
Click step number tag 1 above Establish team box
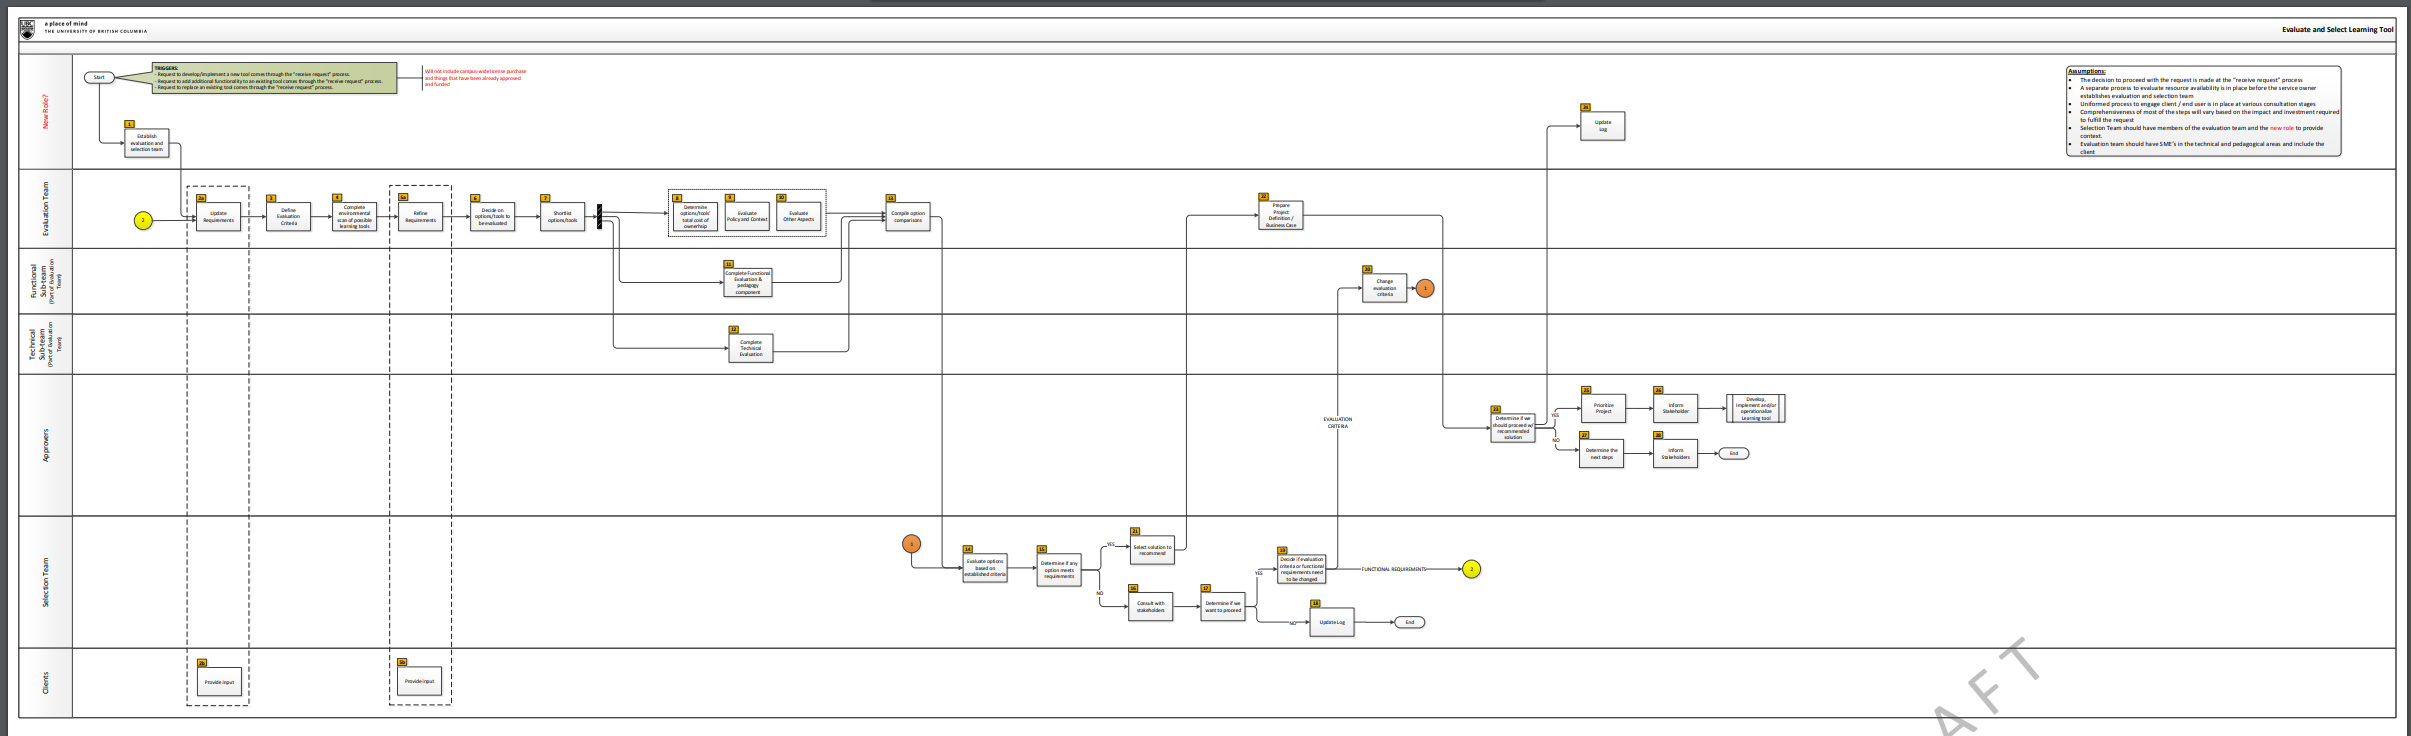click(129, 124)
